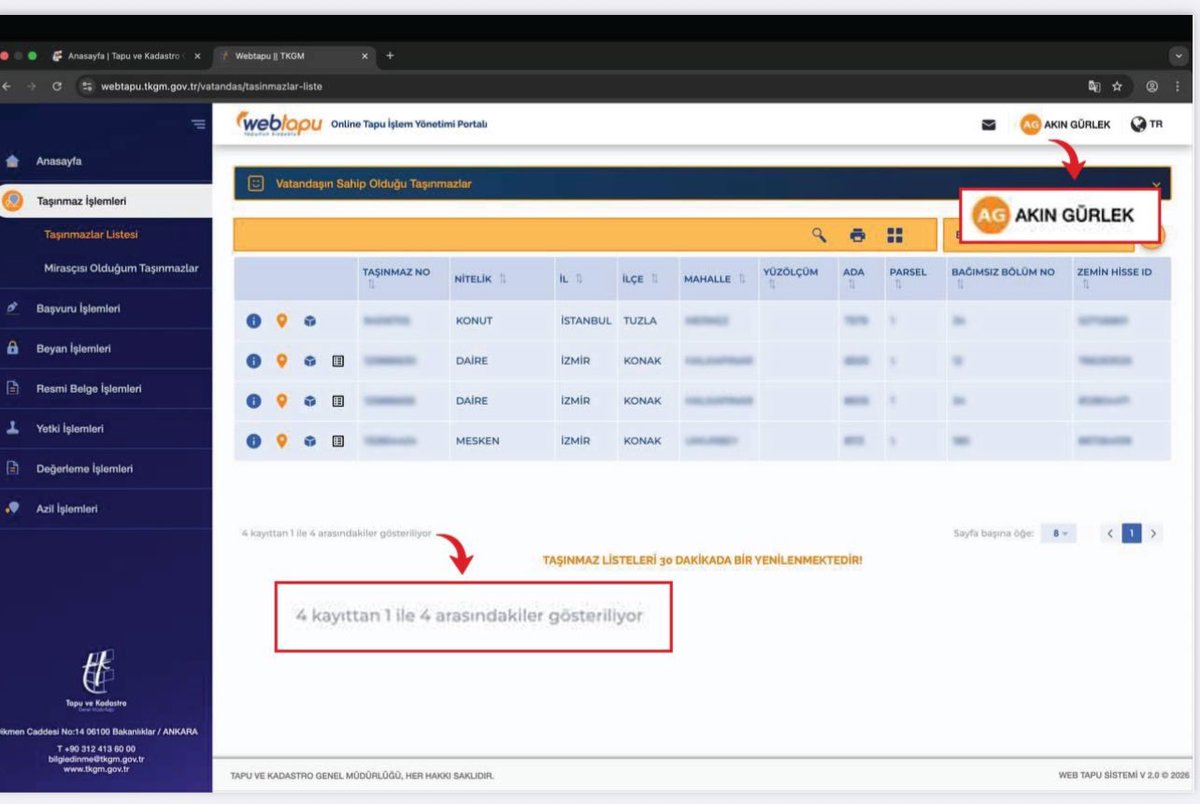Open the www.tkgm.gov.tr link

pos(97,769)
